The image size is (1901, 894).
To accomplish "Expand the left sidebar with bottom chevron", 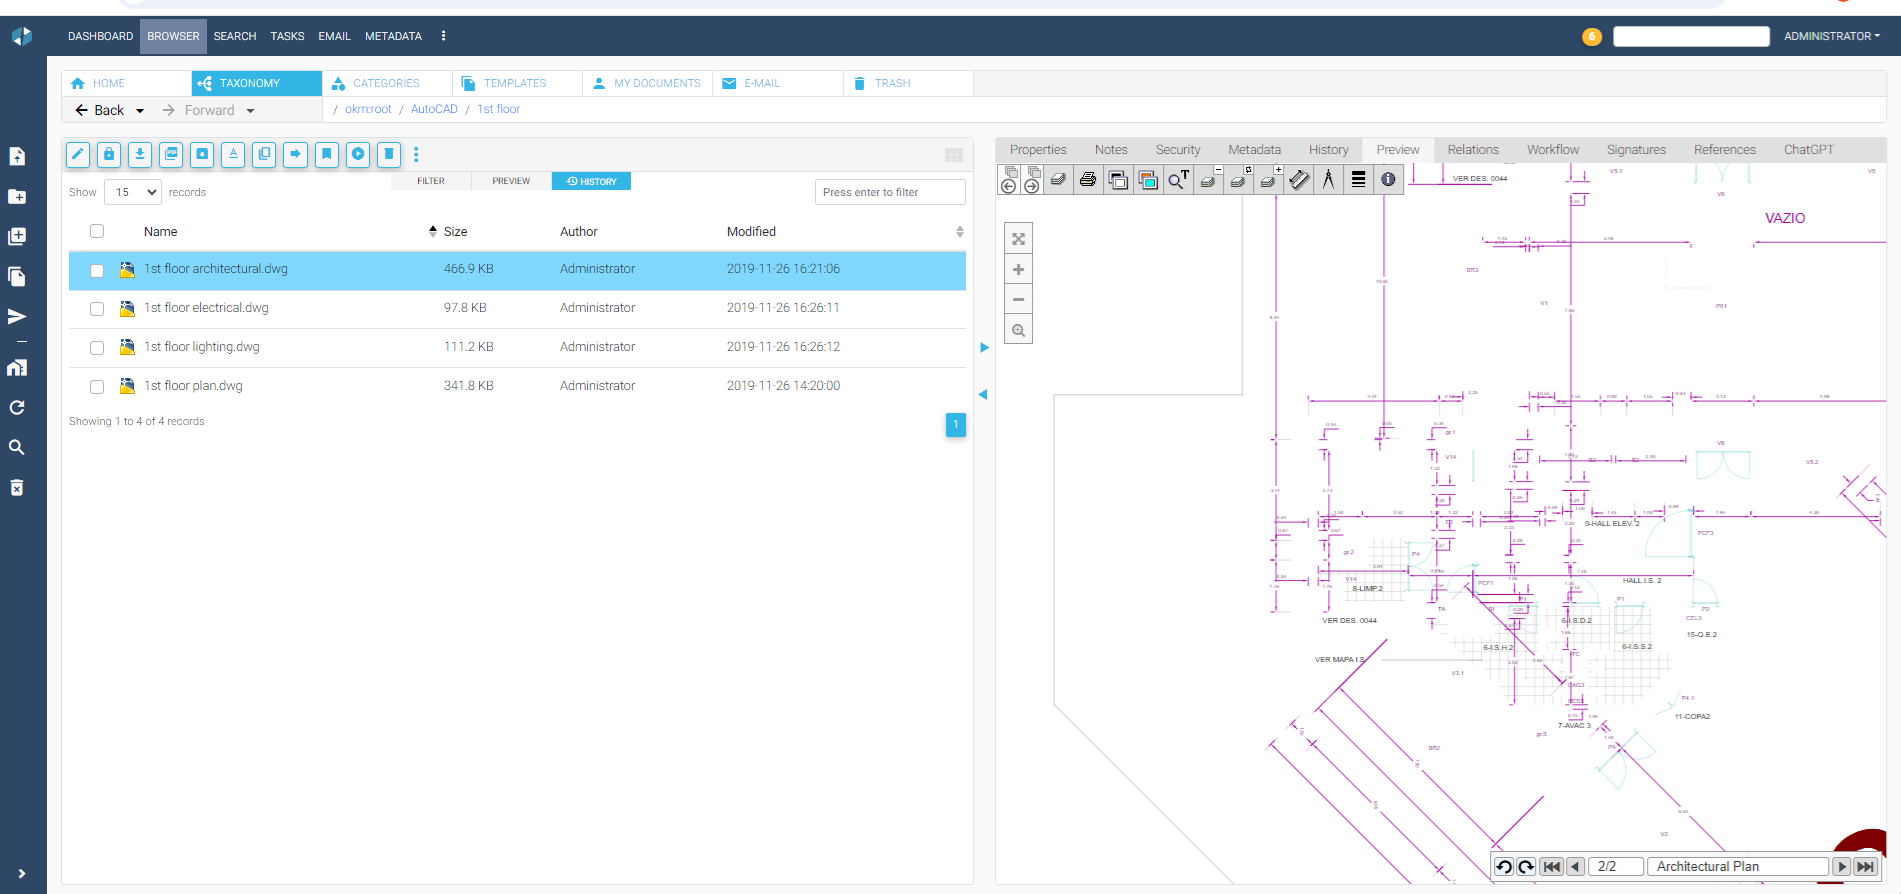I will point(22,873).
